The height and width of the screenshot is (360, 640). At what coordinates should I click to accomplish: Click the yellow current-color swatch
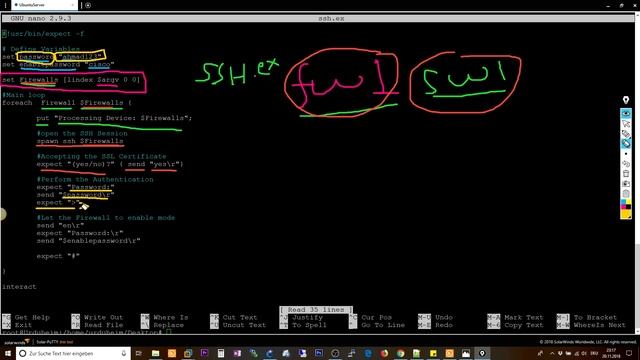tap(626, 214)
